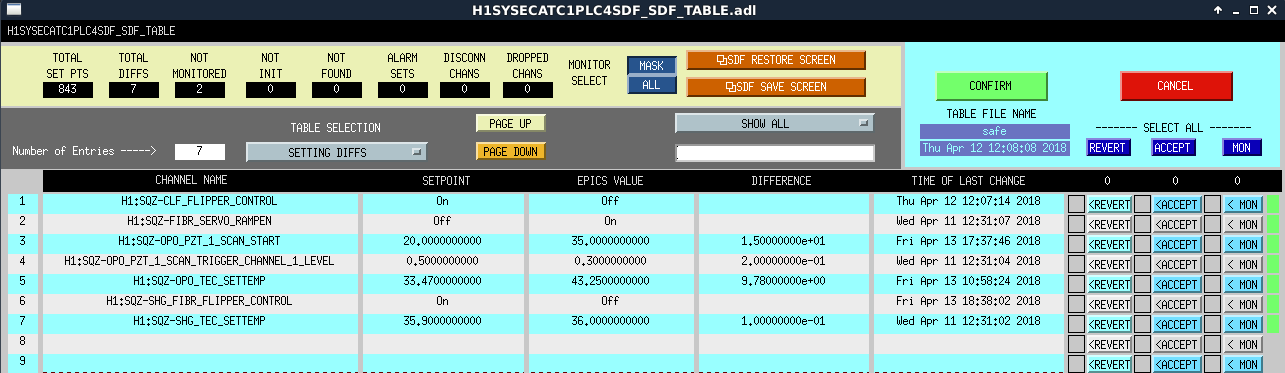Click < MON in empty row 9
Viewport: 1285px width, 373px height.
click(x=1243, y=364)
